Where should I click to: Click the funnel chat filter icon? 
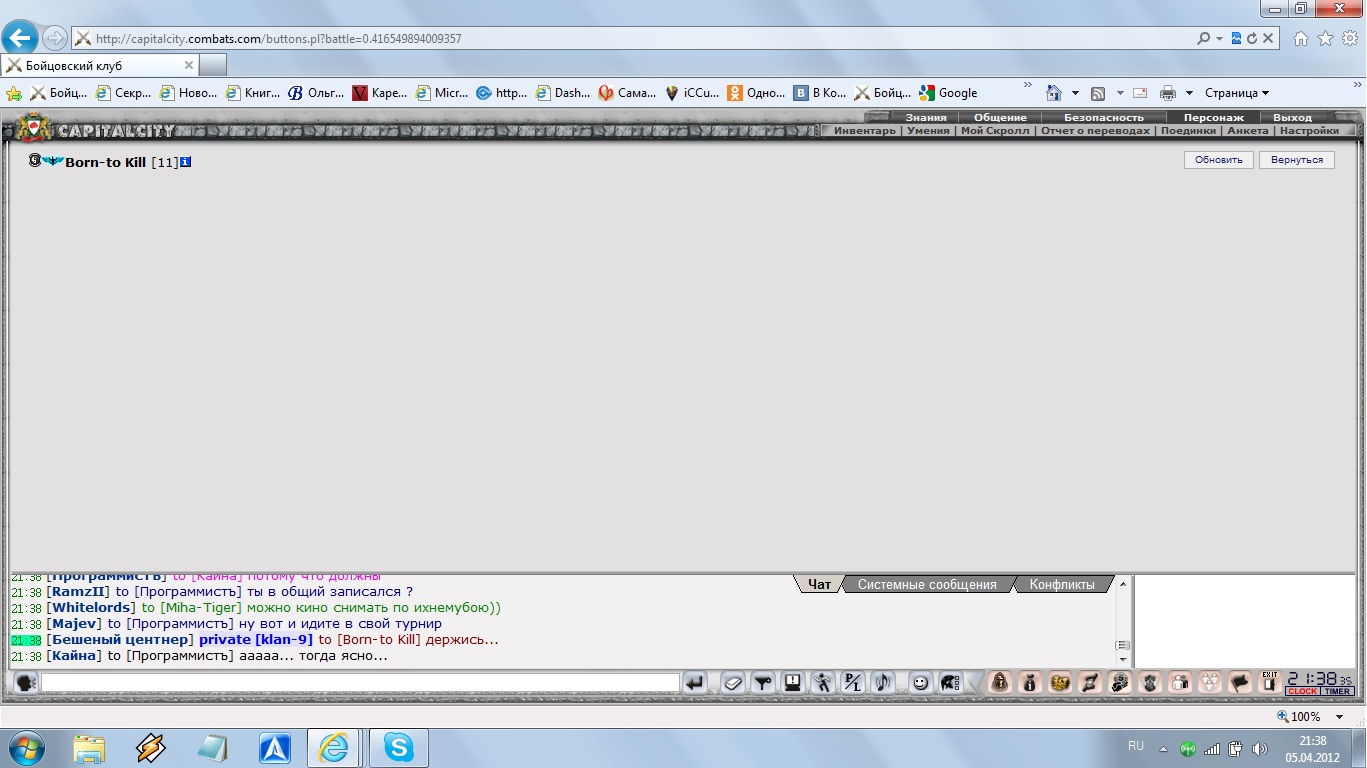[x=763, y=683]
